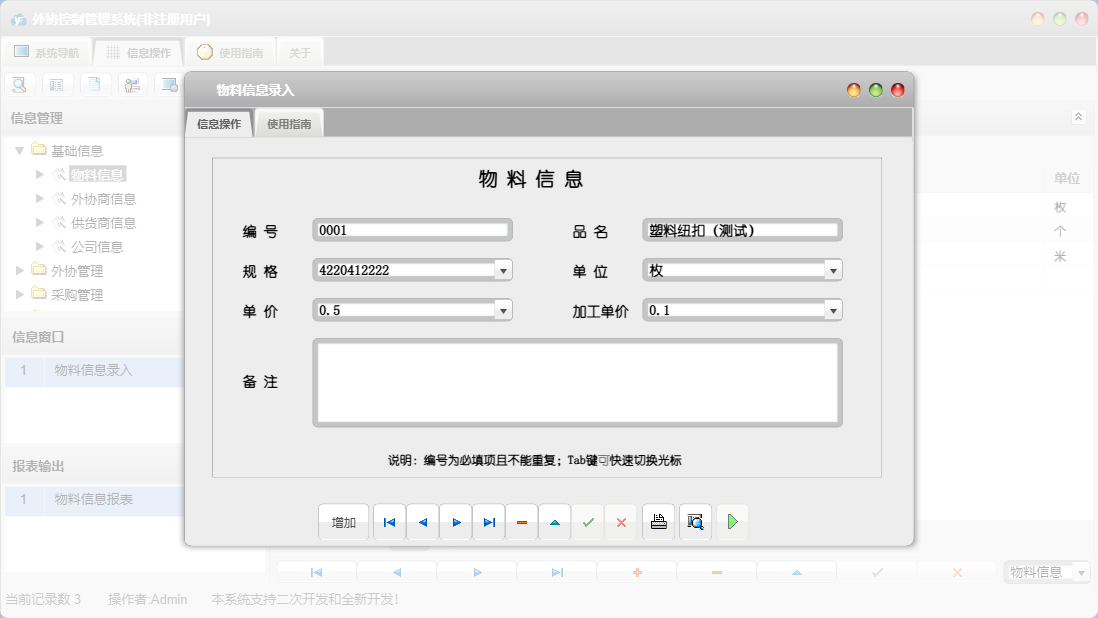Click the print icon in the dialog
The image size is (1098, 618).
point(658,521)
